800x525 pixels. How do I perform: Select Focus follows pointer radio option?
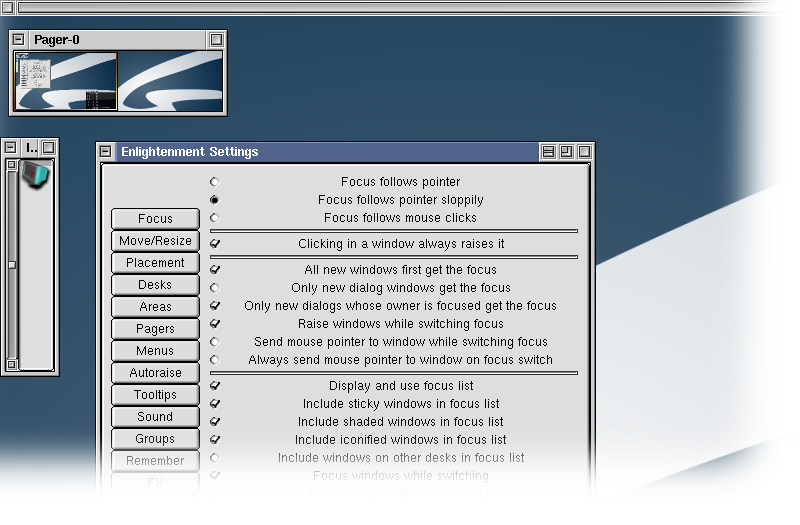click(x=215, y=182)
